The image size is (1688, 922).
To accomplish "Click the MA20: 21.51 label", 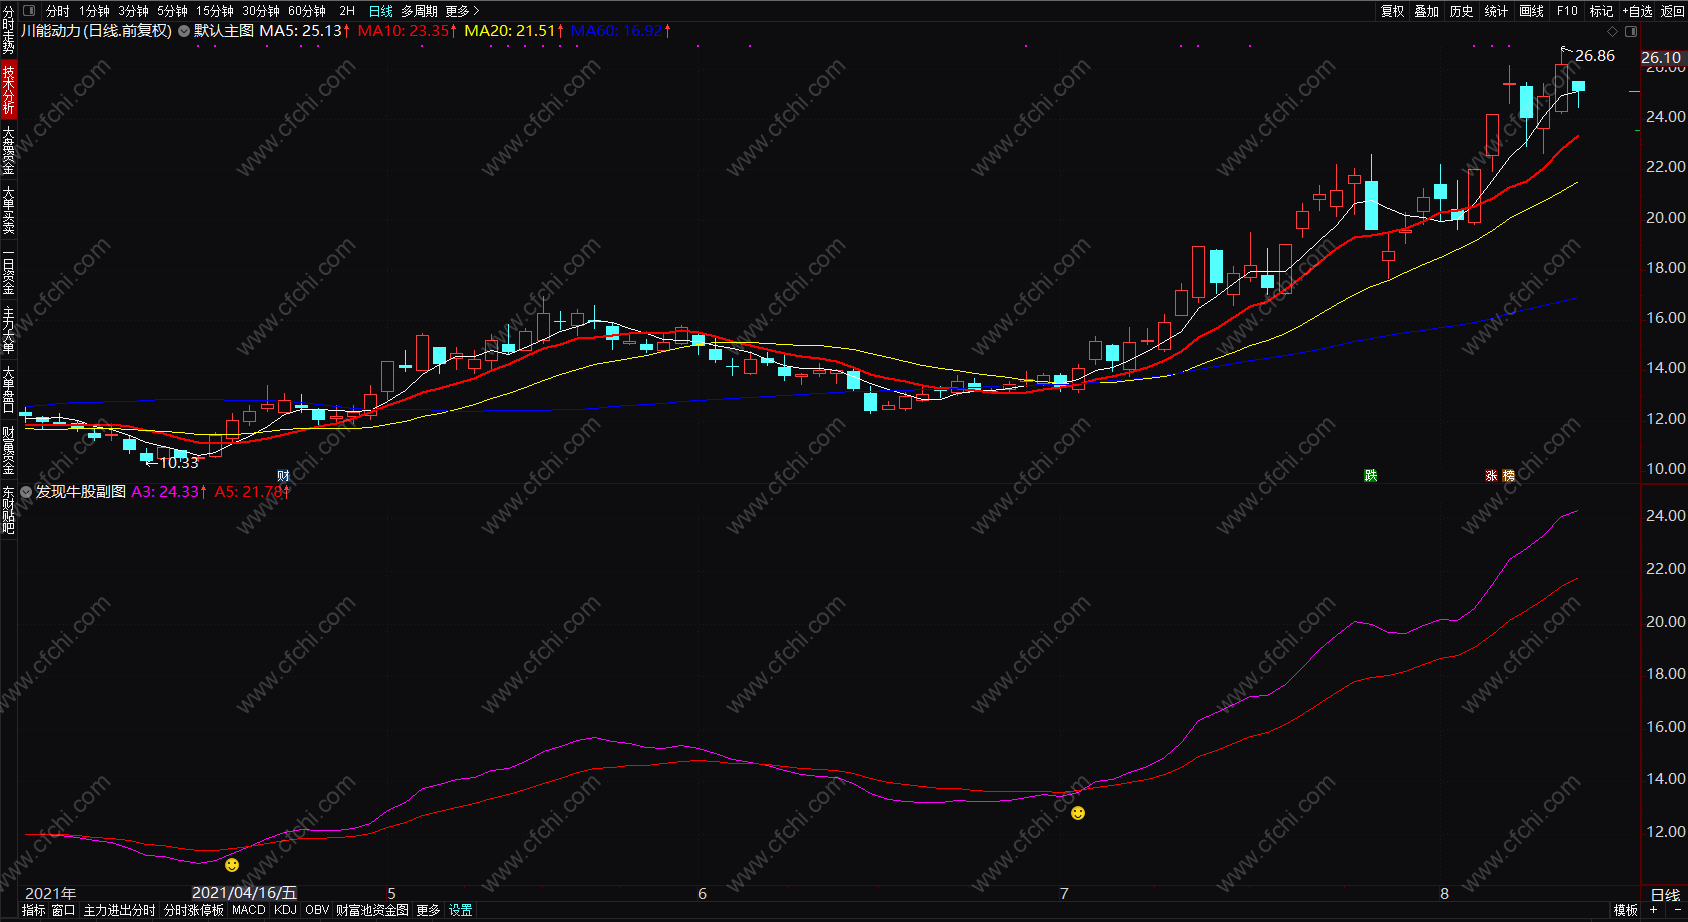I will pyautogui.click(x=515, y=31).
